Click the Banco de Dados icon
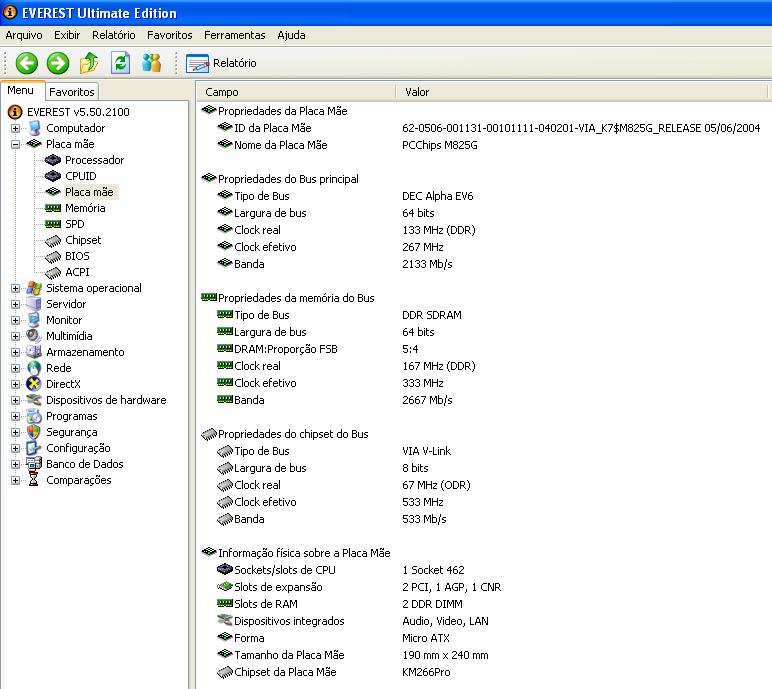The height and width of the screenshot is (689, 772). (x=34, y=464)
